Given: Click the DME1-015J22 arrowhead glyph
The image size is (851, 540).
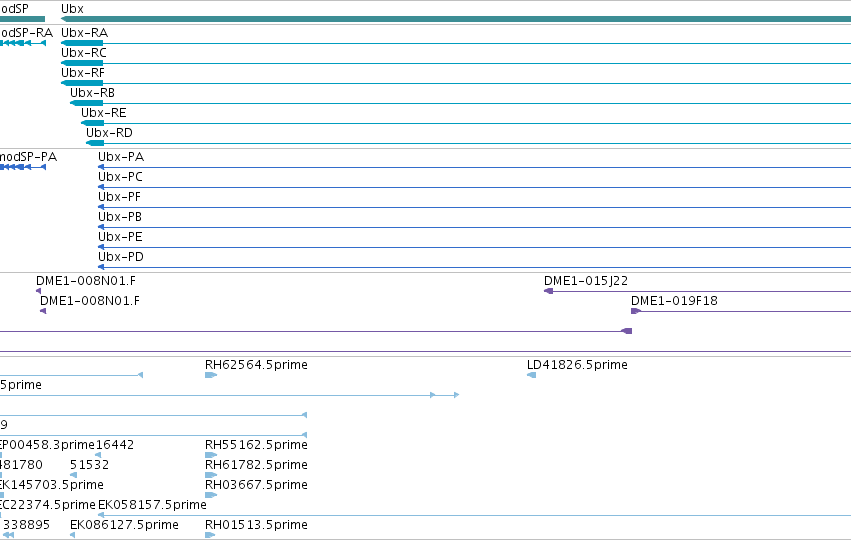Looking at the screenshot, I should pos(548,291).
